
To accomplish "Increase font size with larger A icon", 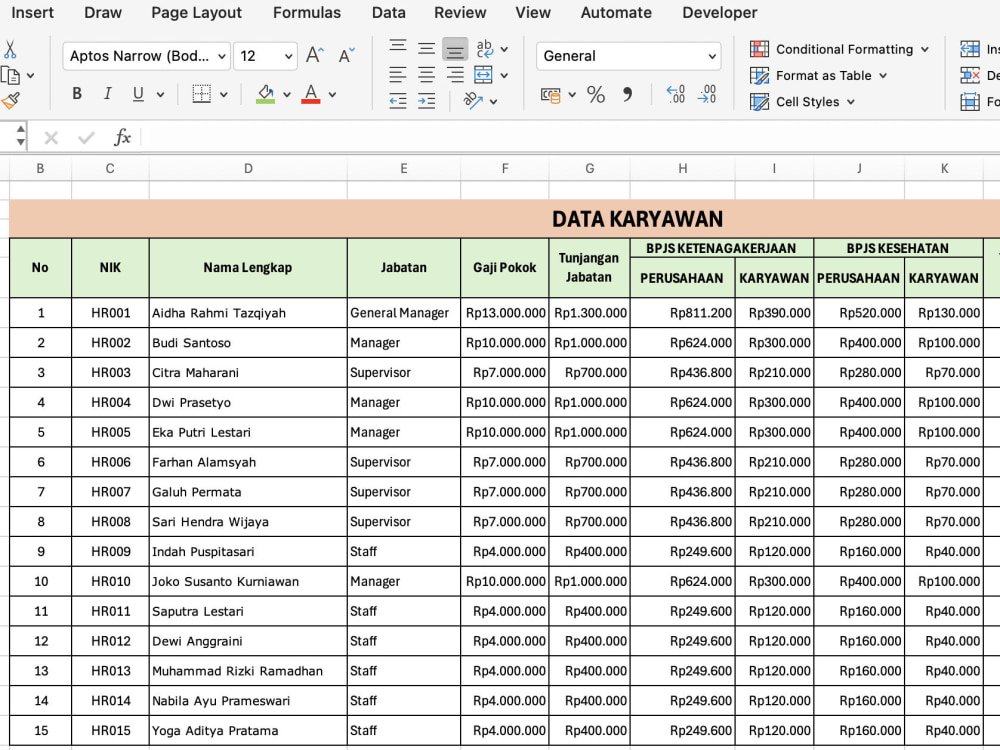I will tap(314, 55).
